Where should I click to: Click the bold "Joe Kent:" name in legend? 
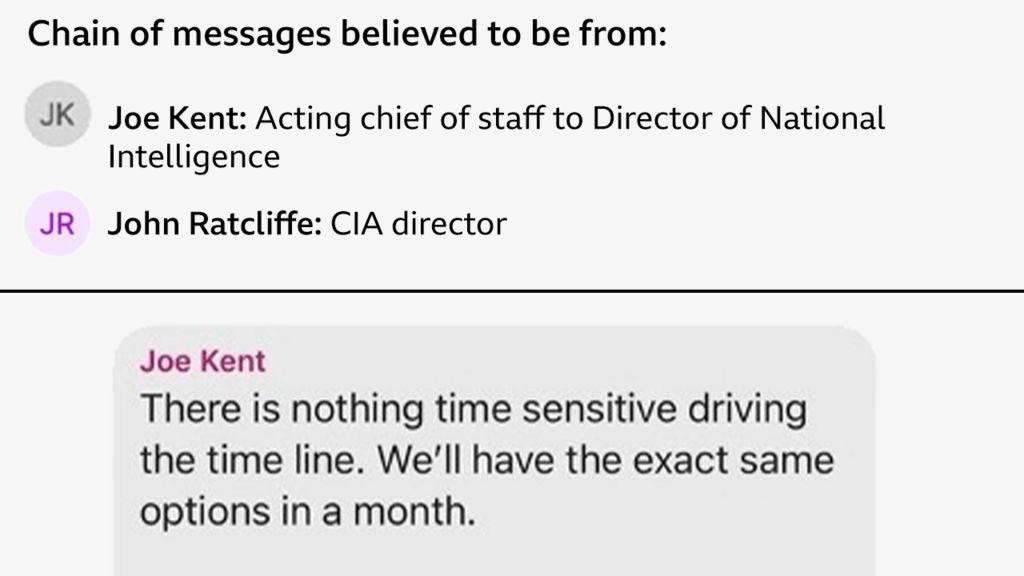(177, 119)
